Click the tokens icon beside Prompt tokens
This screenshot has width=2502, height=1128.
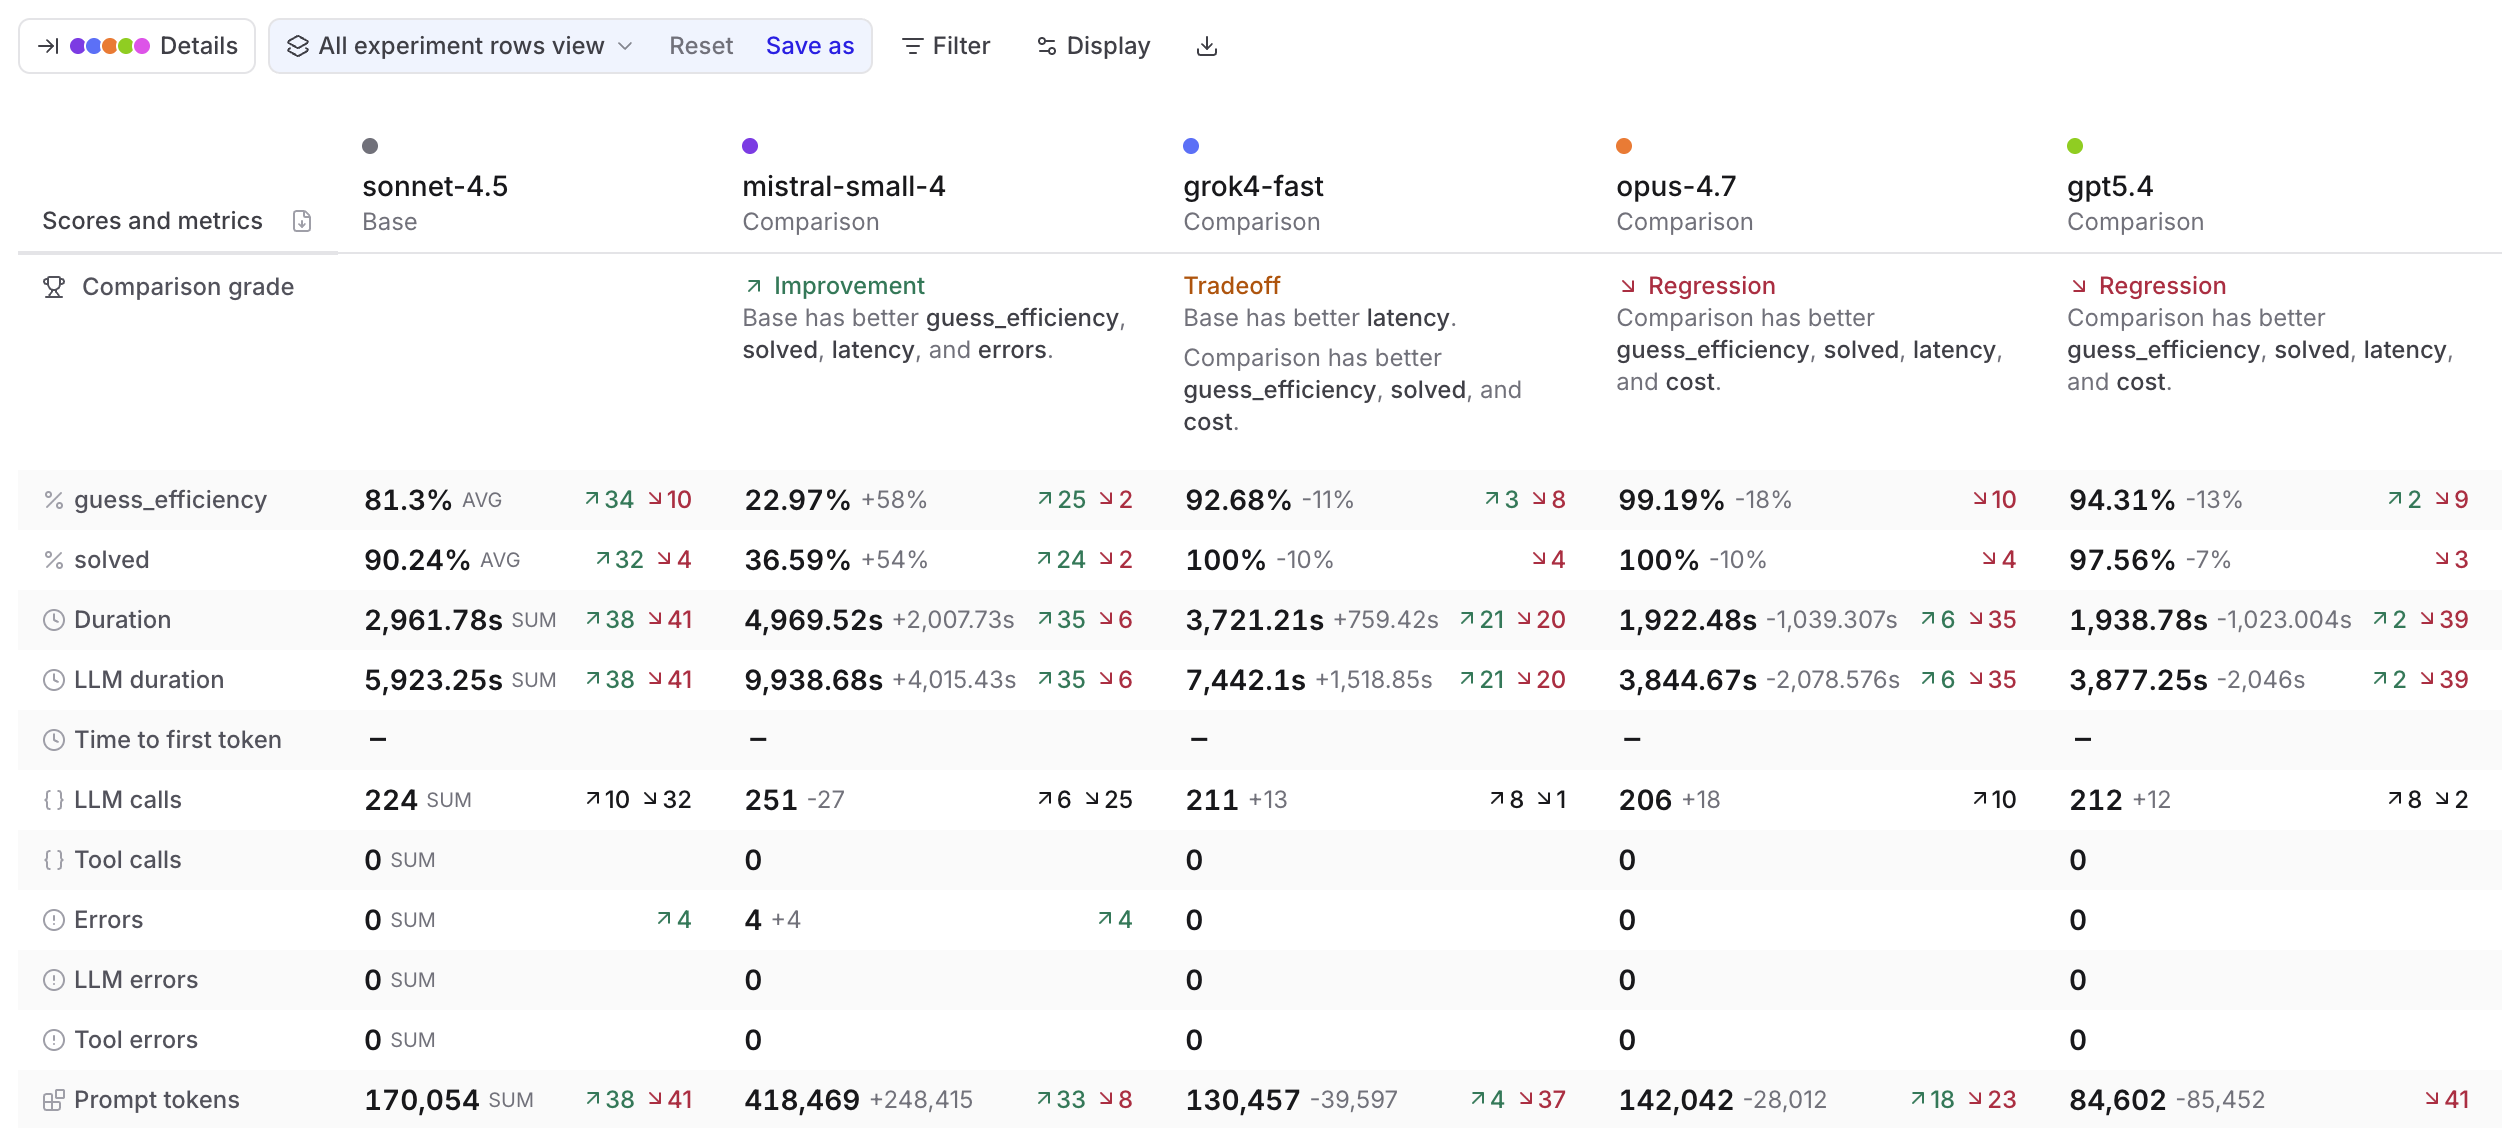coord(54,1100)
